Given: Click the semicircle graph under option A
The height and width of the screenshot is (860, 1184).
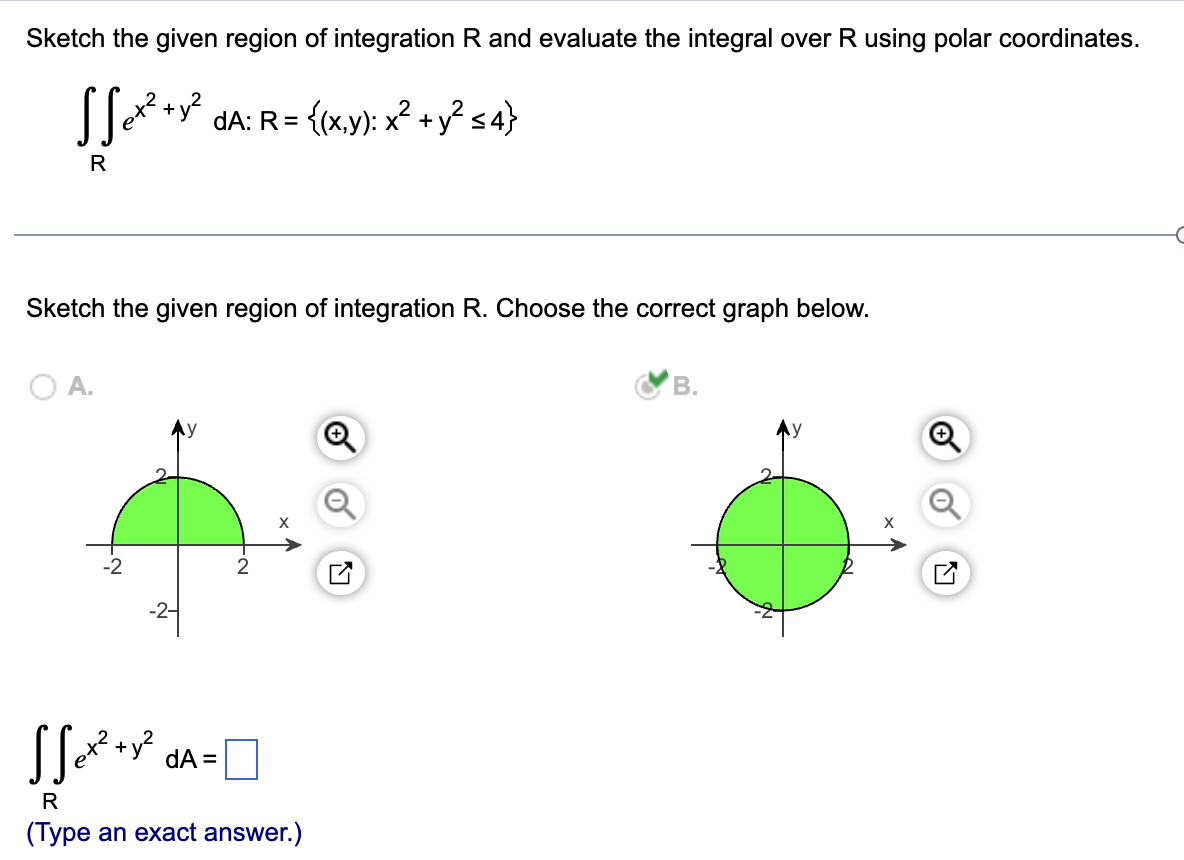Looking at the screenshot, I should 177,510.
